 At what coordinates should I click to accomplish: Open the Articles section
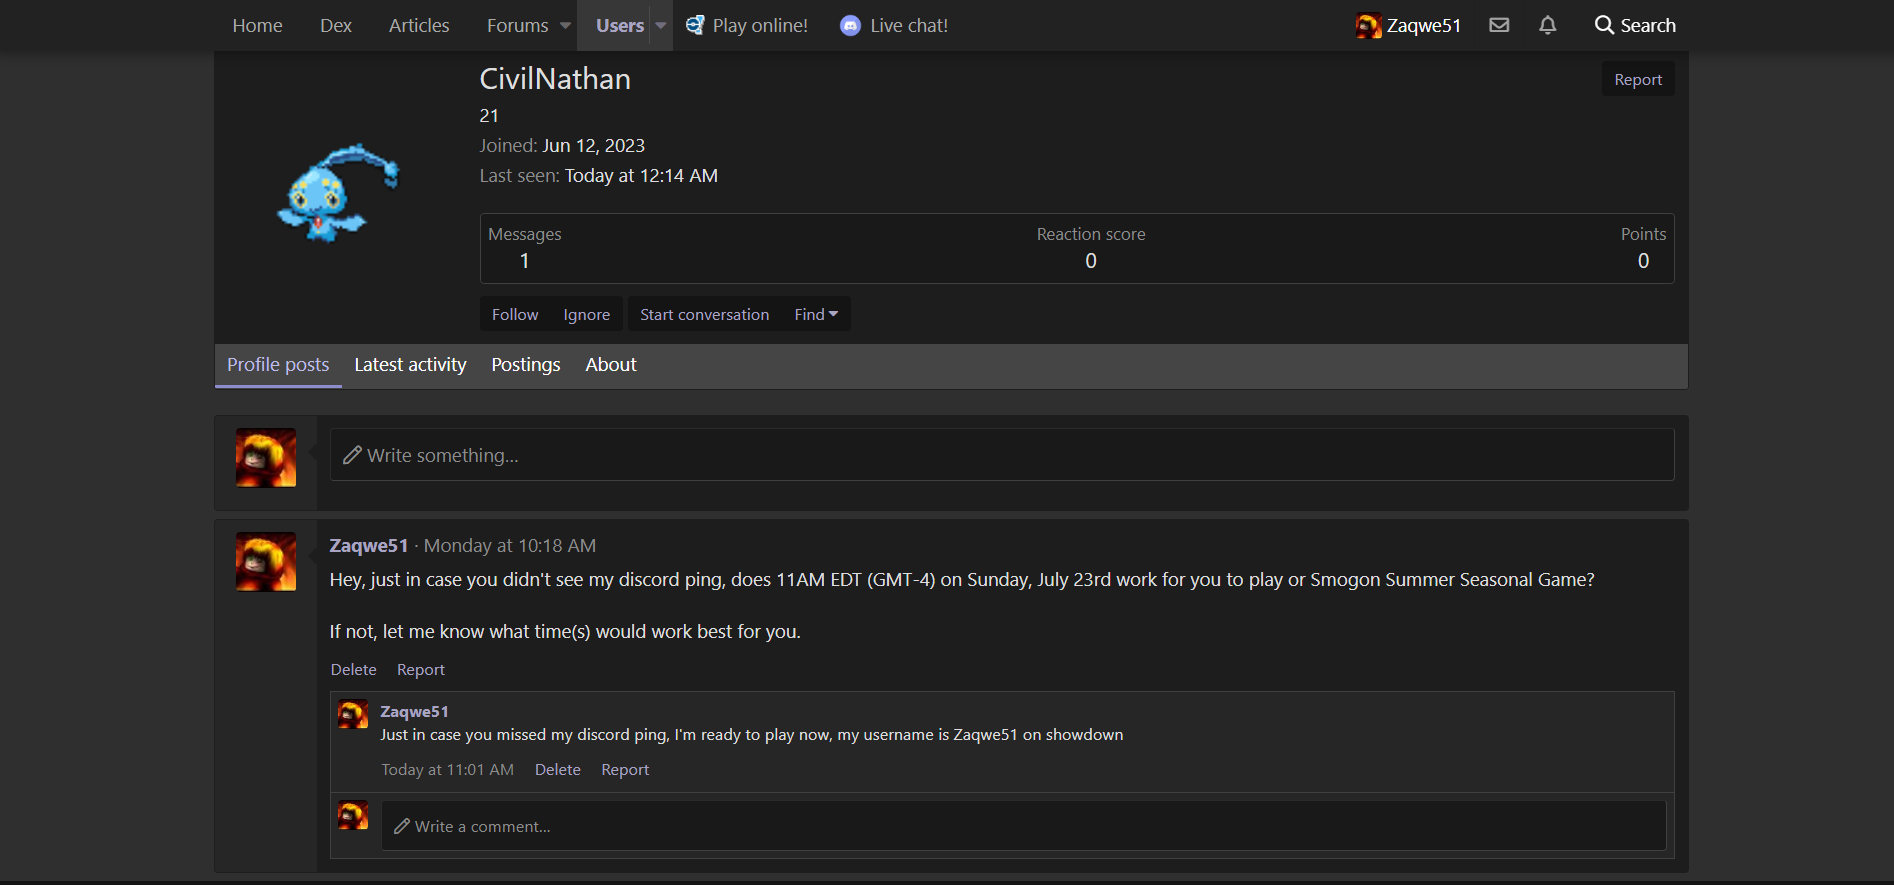tap(419, 25)
